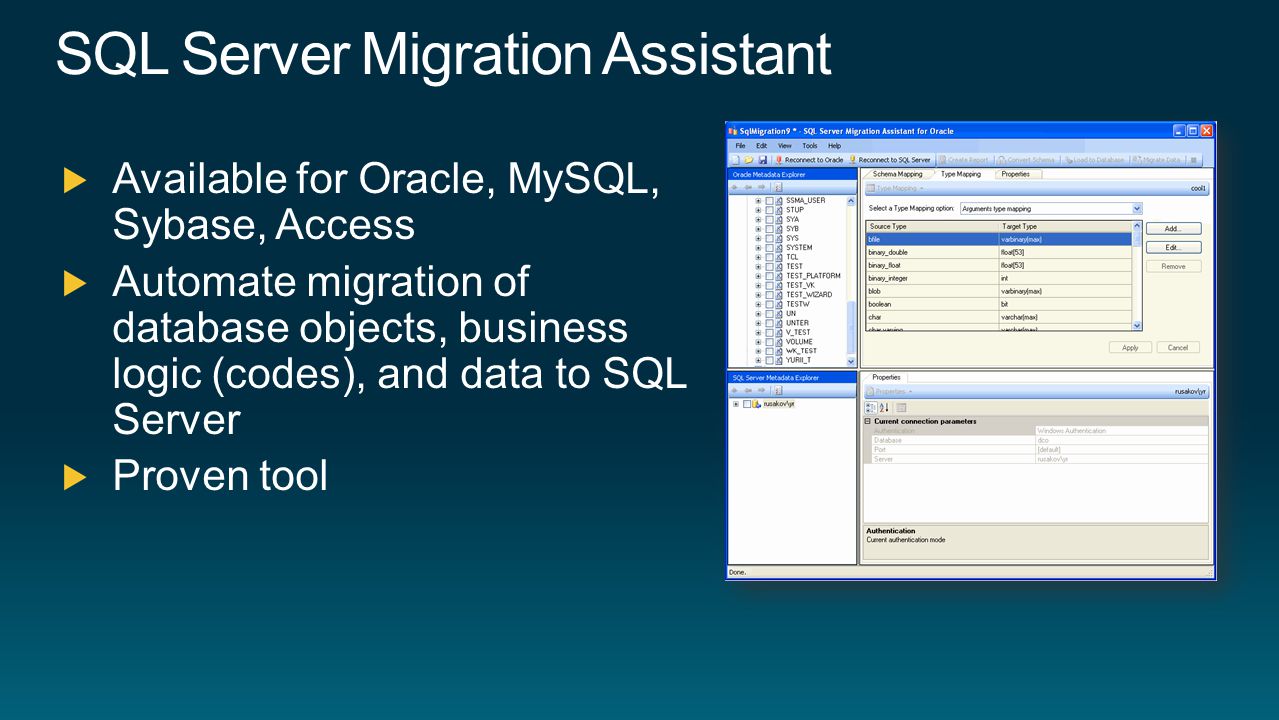Image resolution: width=1279 pixels, height=720 pixels.
Task: Check the TEST schema checkbox
Action: [769, 267]
